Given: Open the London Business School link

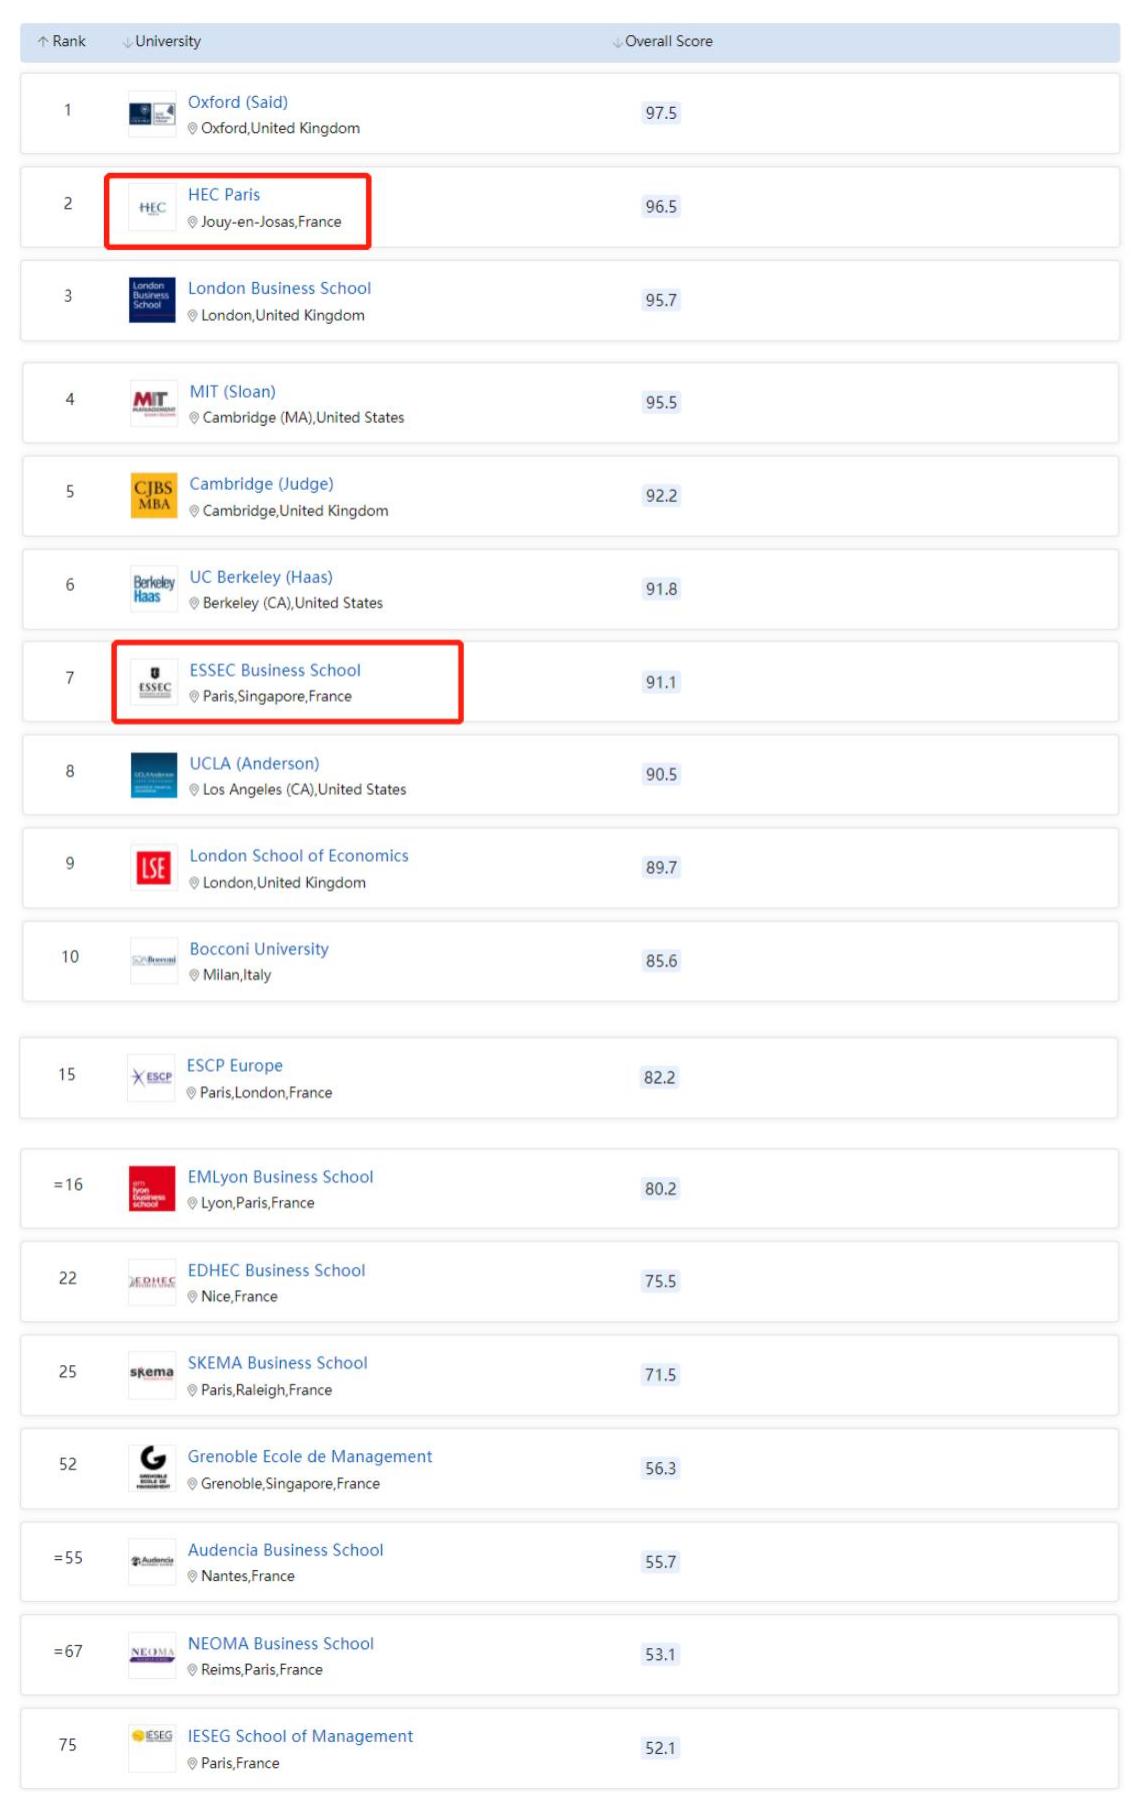Looking at the screenshot, I should 280,288.
